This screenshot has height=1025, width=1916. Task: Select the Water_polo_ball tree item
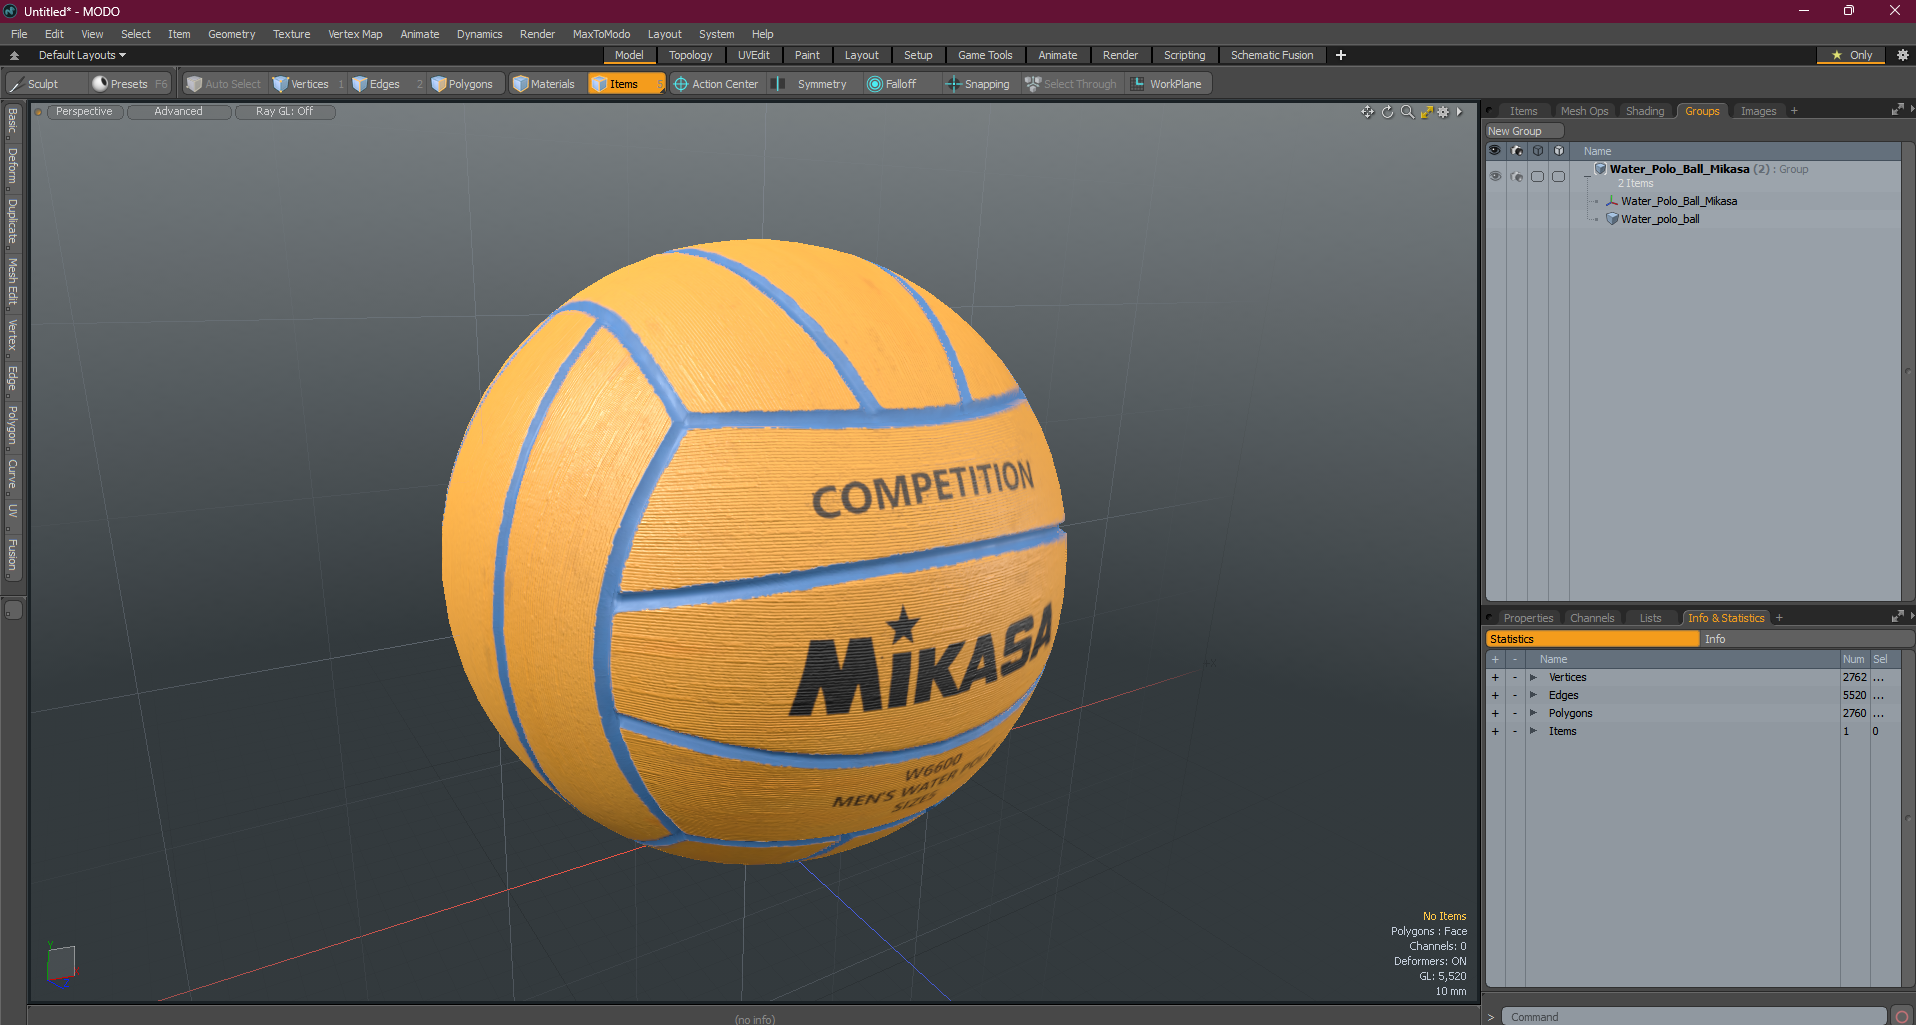(x=1660, y=219)
